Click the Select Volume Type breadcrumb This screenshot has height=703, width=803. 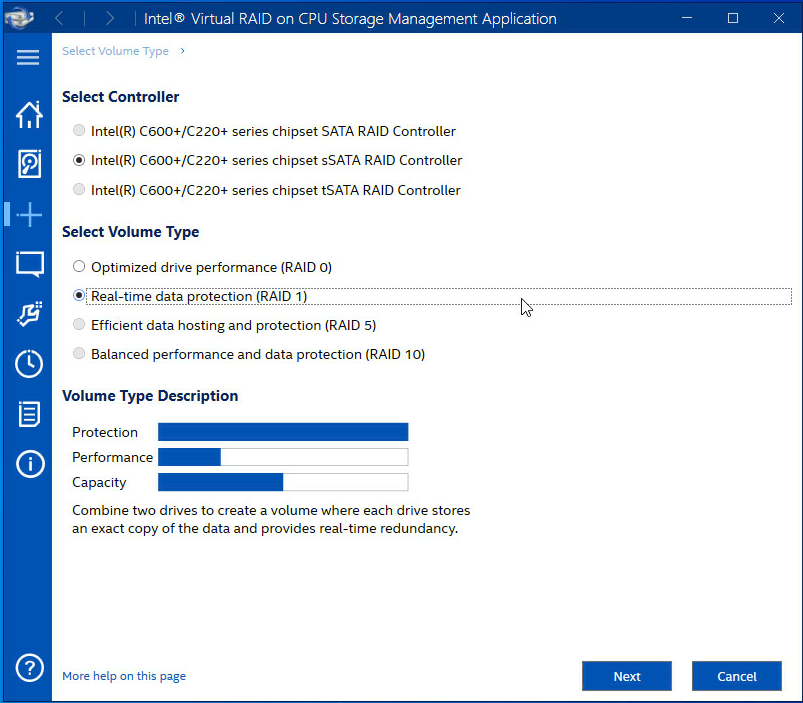(x=115, y=51)
